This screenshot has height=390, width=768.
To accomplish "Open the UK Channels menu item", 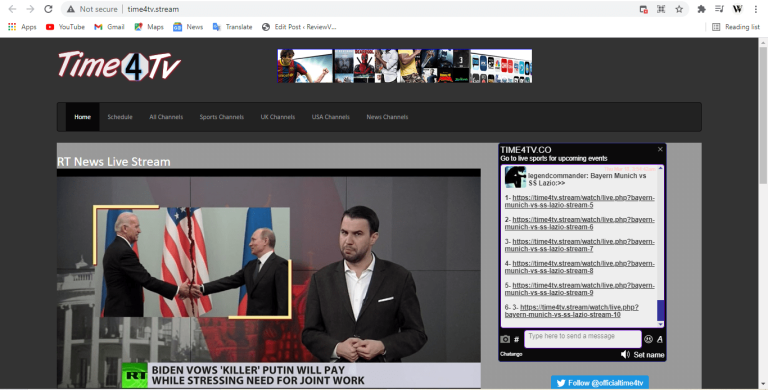I will click(278, 117).
